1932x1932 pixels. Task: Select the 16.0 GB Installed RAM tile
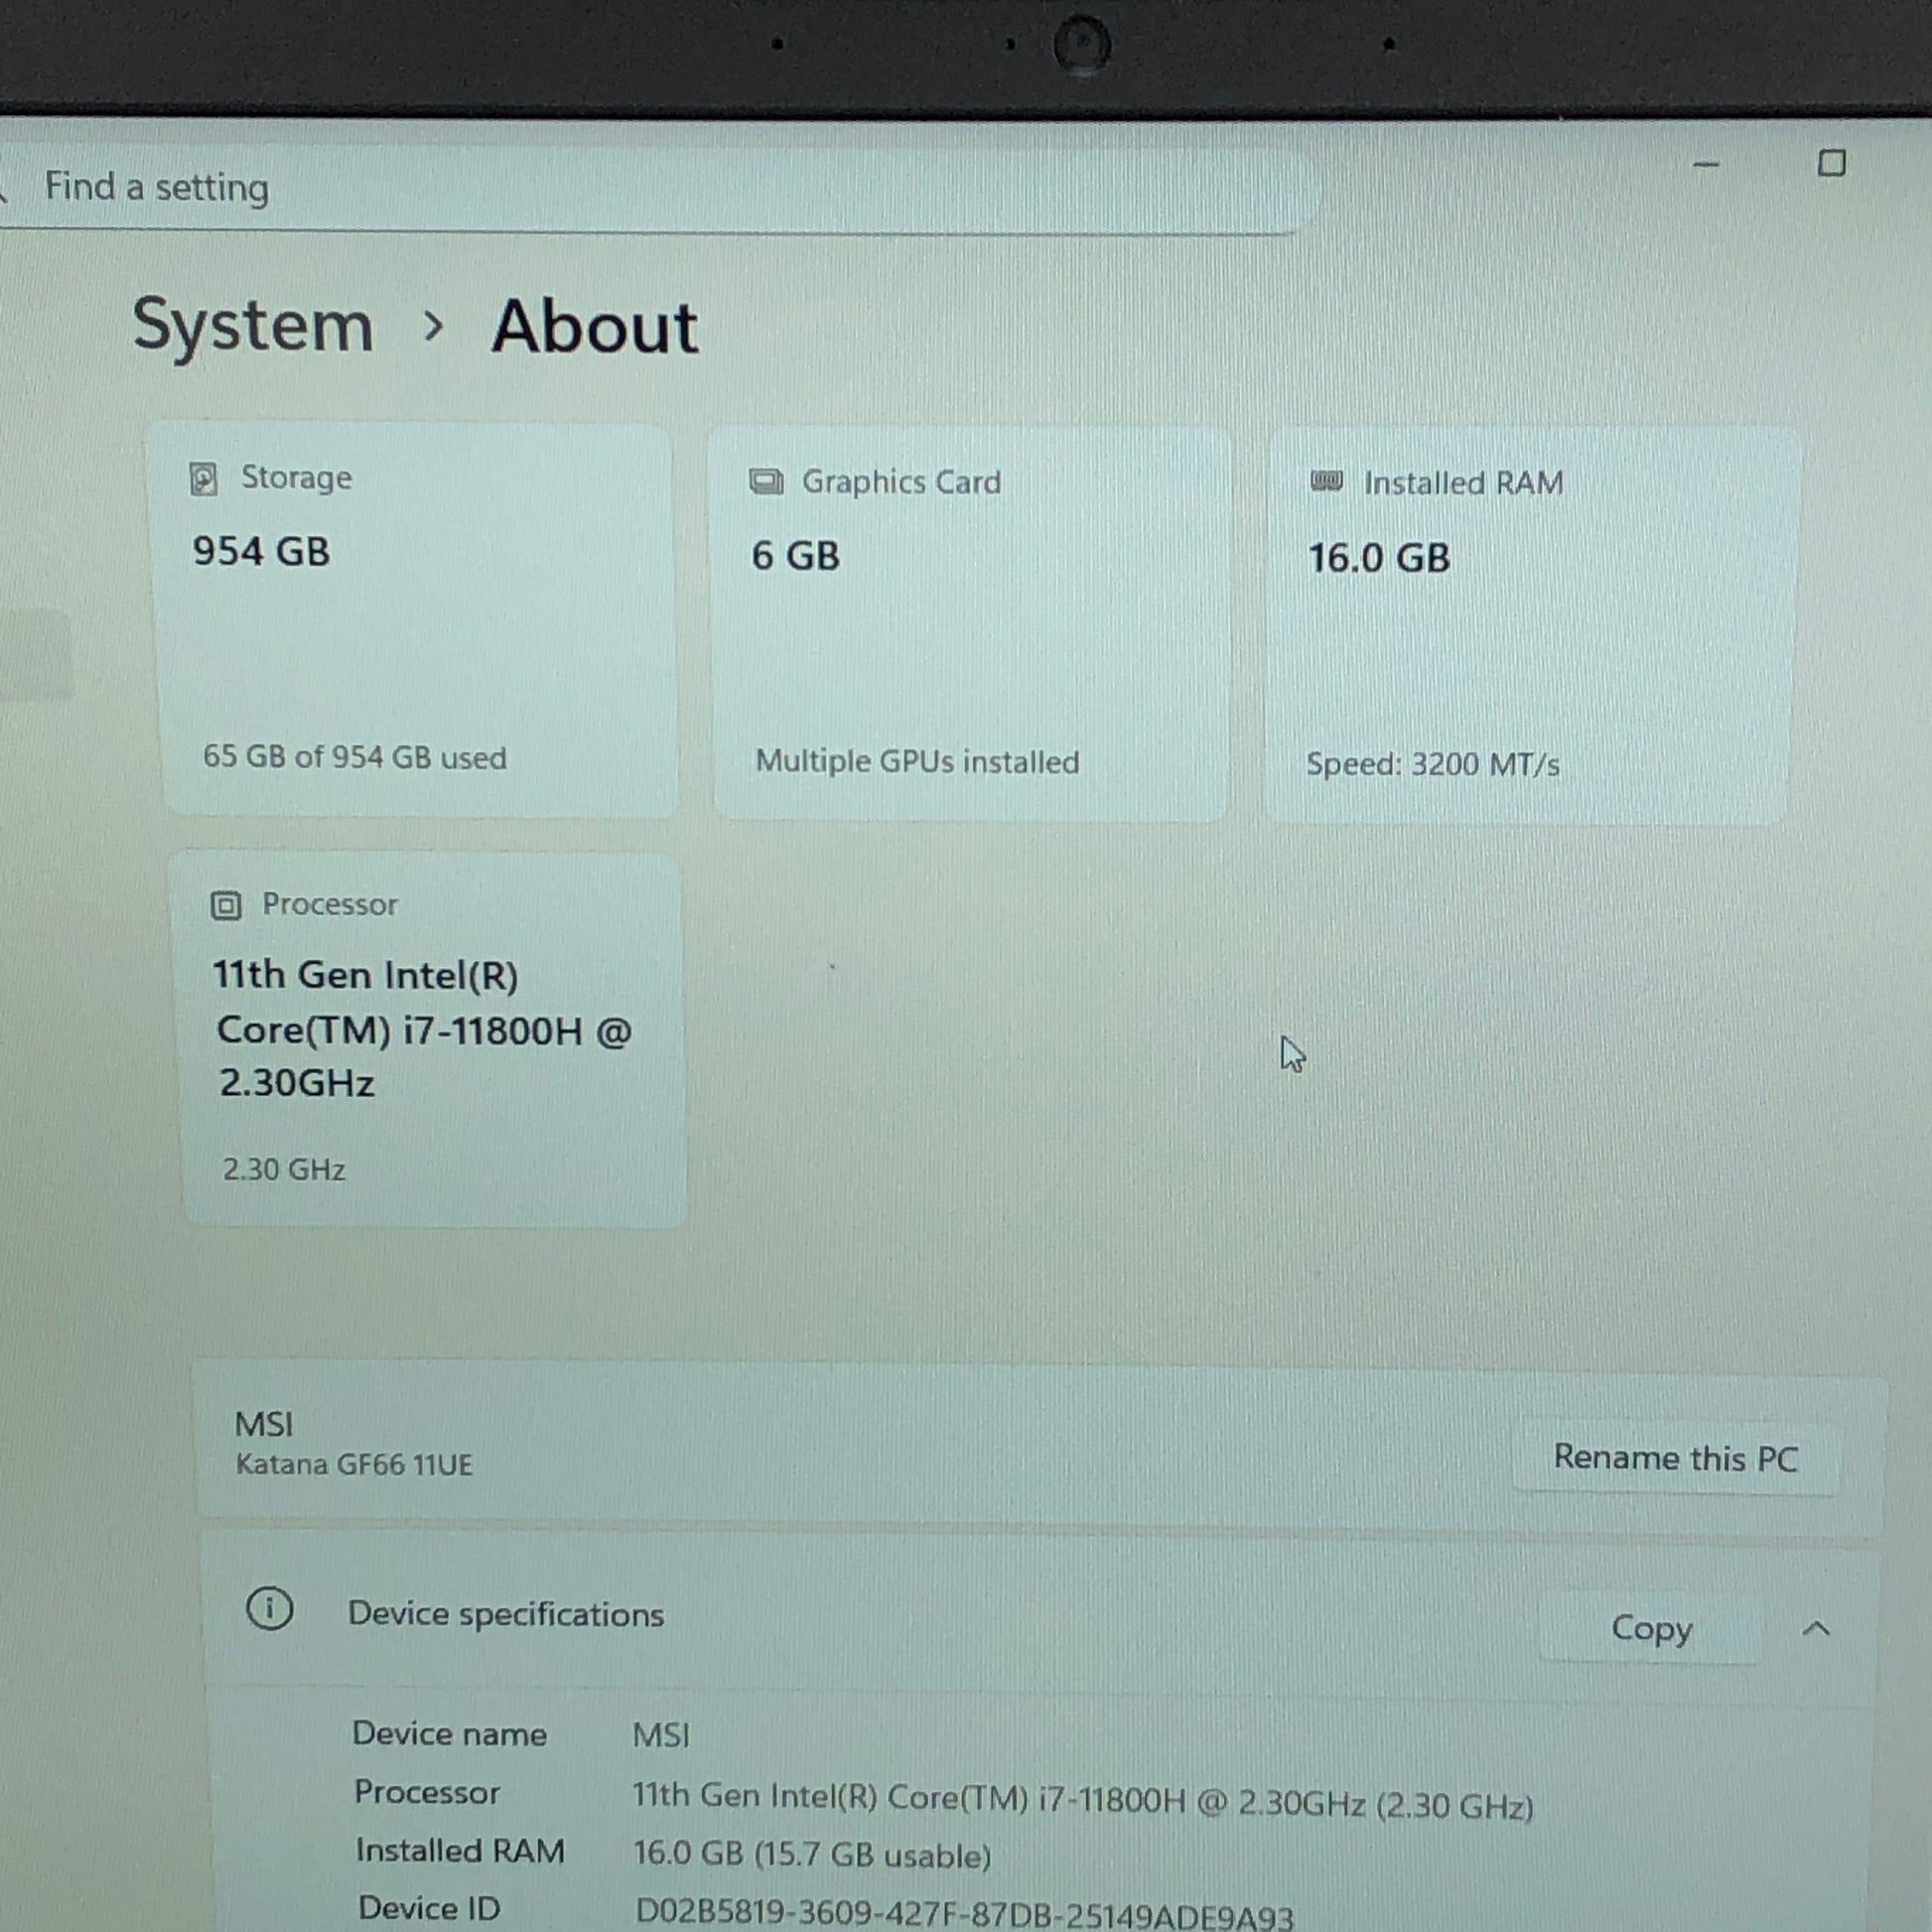[x=1530, y=627]
